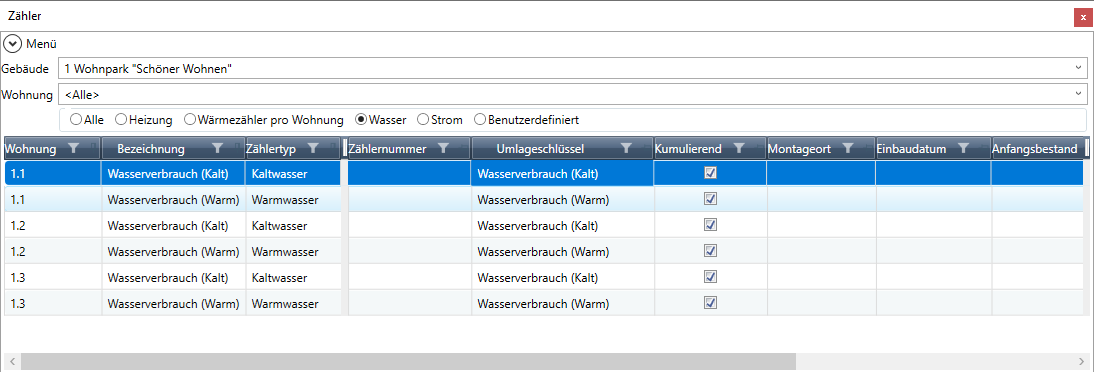Click Zählernummer cell of 1.2 Kaltwasser row

click(410, 225)
